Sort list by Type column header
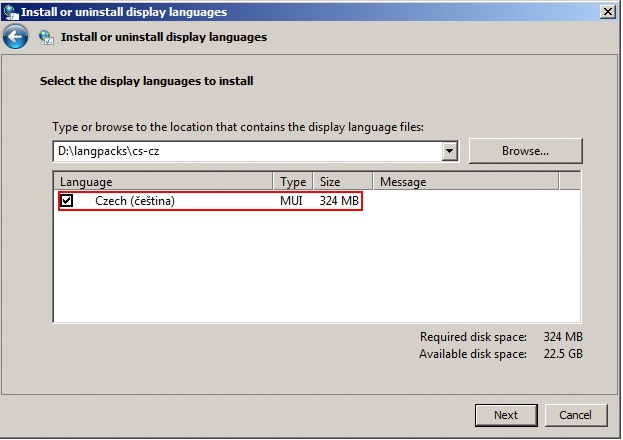Viewport: 623px width, 440px height. click(293, 182)
